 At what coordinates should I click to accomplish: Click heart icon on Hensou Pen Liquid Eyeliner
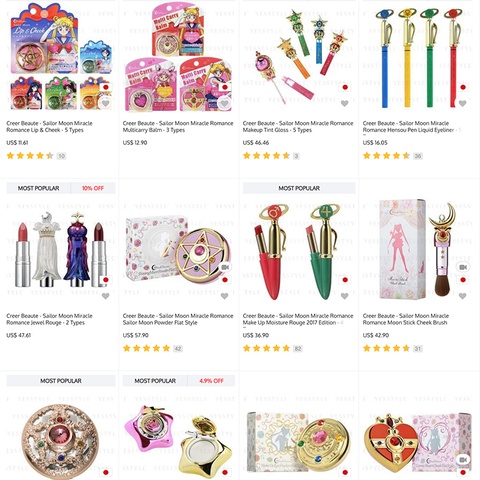click(x=462, y=103)
